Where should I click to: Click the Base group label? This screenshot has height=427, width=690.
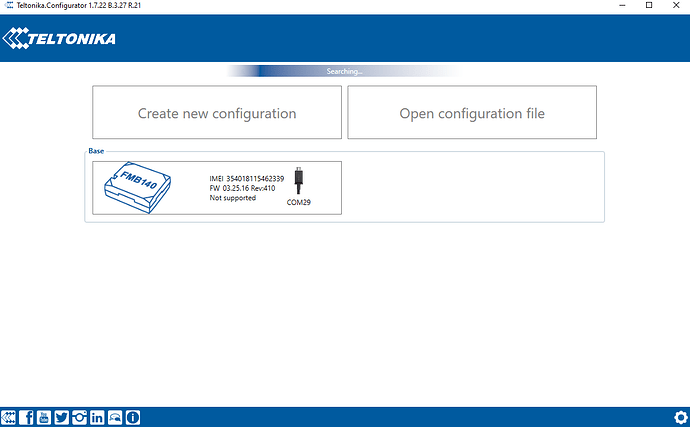click(x=96, y=151)
